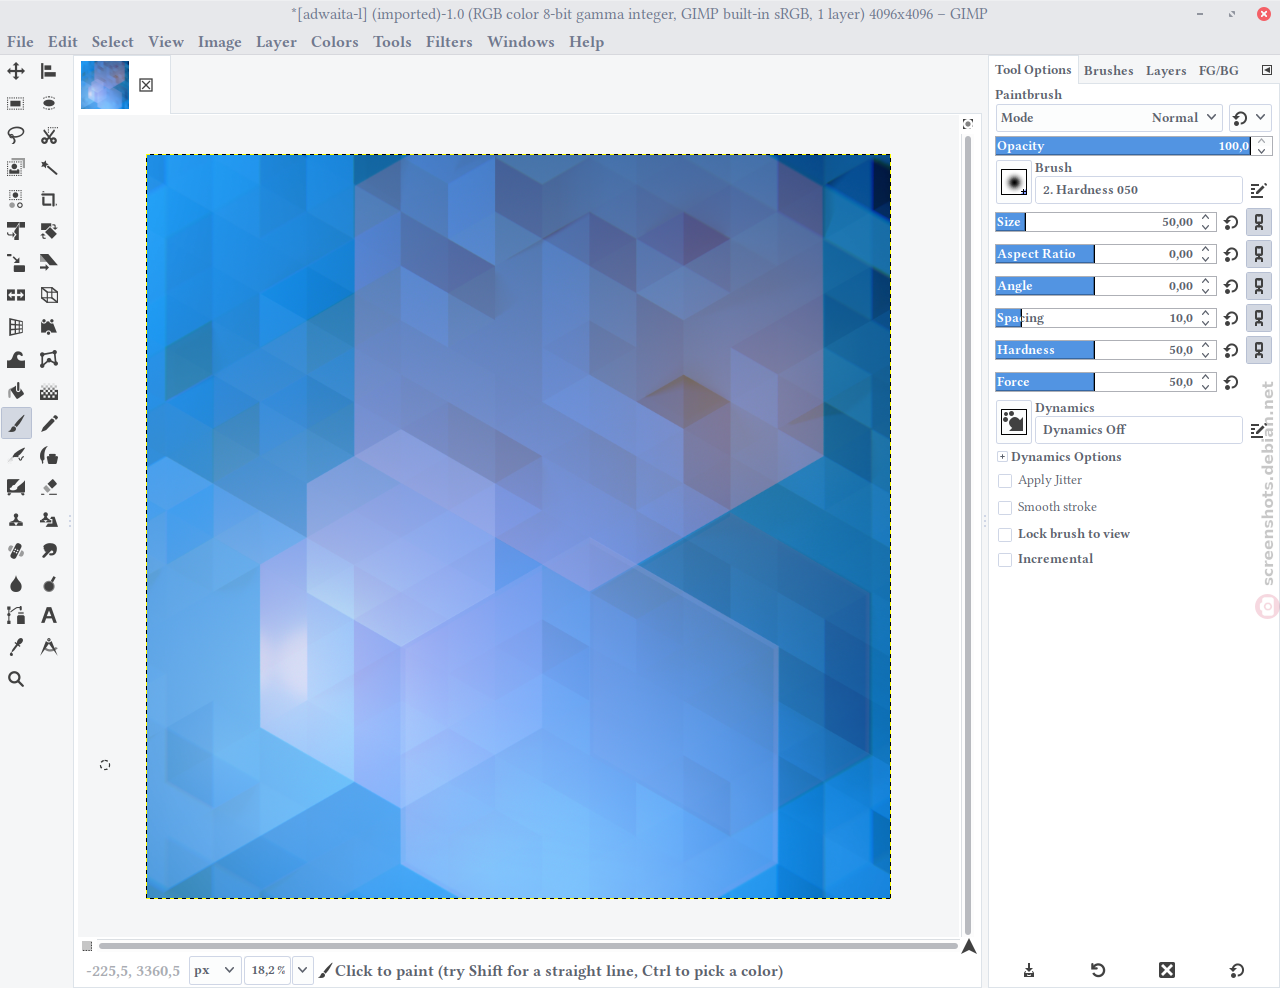Image resolution: width=1280 pixels, height=988 pixels.
Task: Select the Flip tool
Action: click(16, 295)
